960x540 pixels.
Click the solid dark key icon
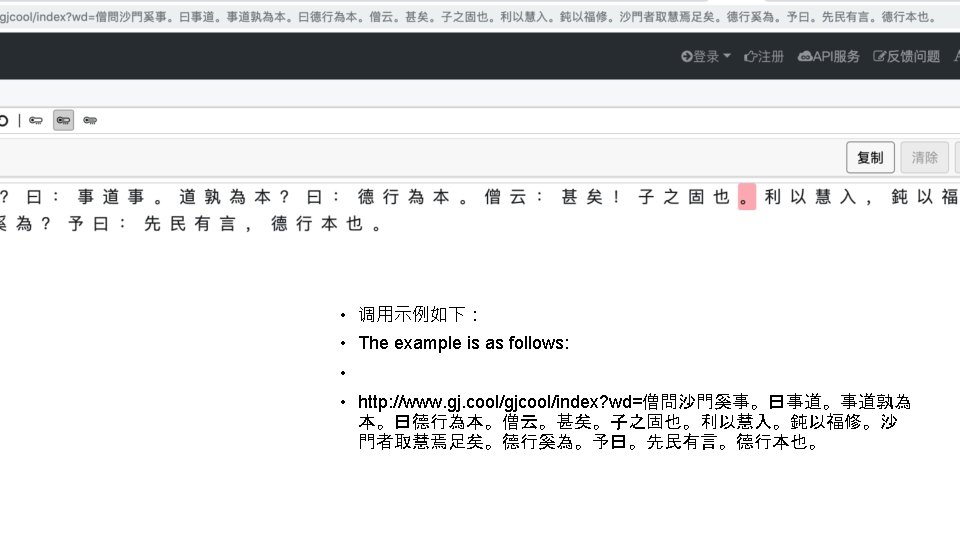[x=90, y=121]
